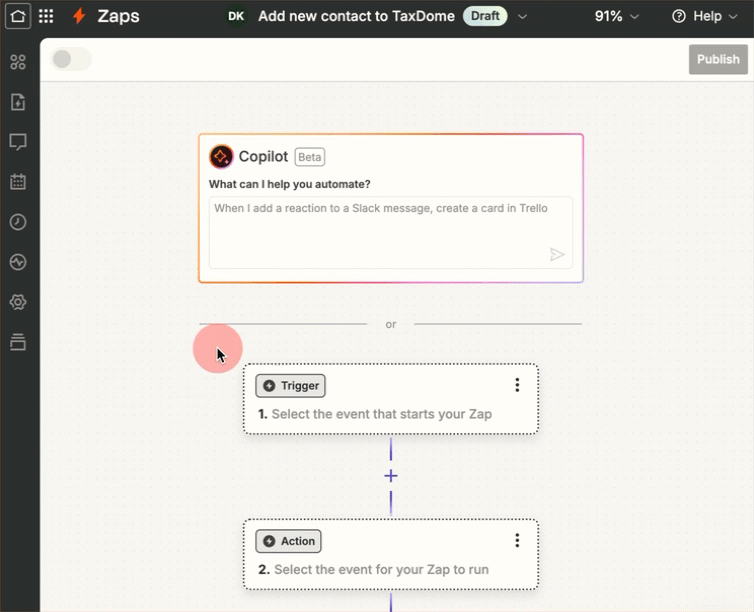Toggle the Zap on/off switch
The width and height of the screenshot is (754, 612).
(71, 59)
